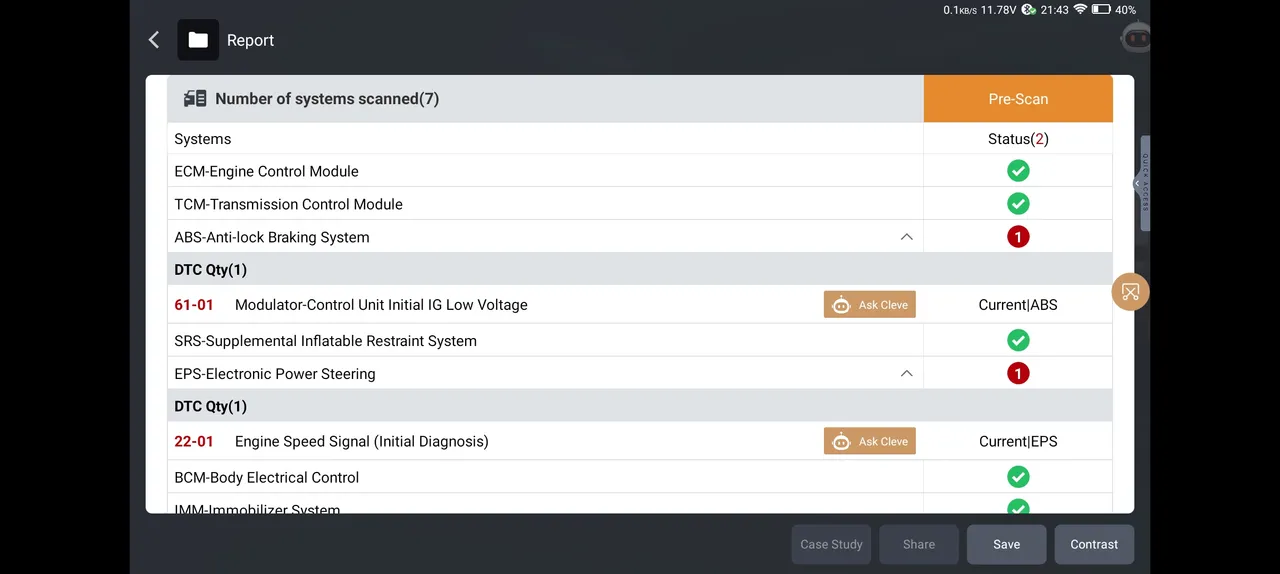This screenshot has width=1280, height=574.
Task: Tap the Status(2) column header
Action: click(1018, 139)
